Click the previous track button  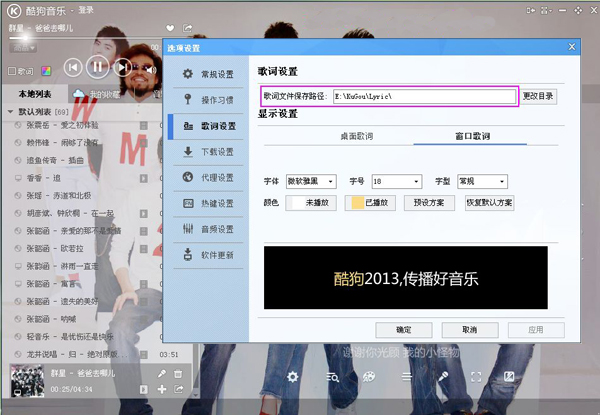click(73, 68)
